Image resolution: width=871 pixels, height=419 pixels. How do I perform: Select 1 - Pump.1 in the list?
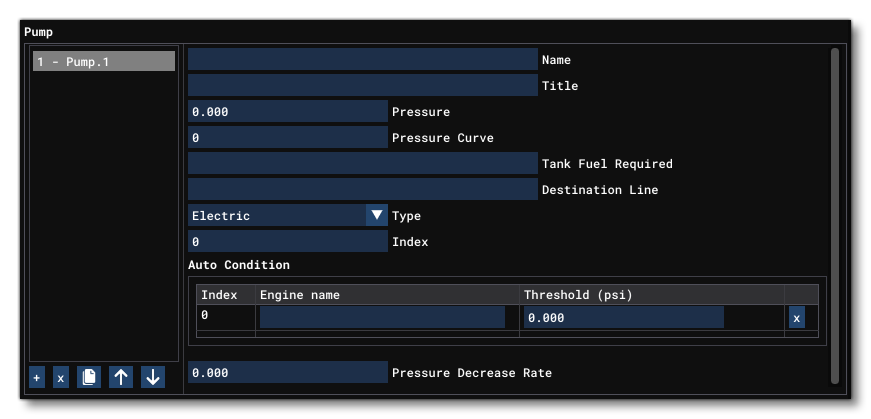coord(103,62)
